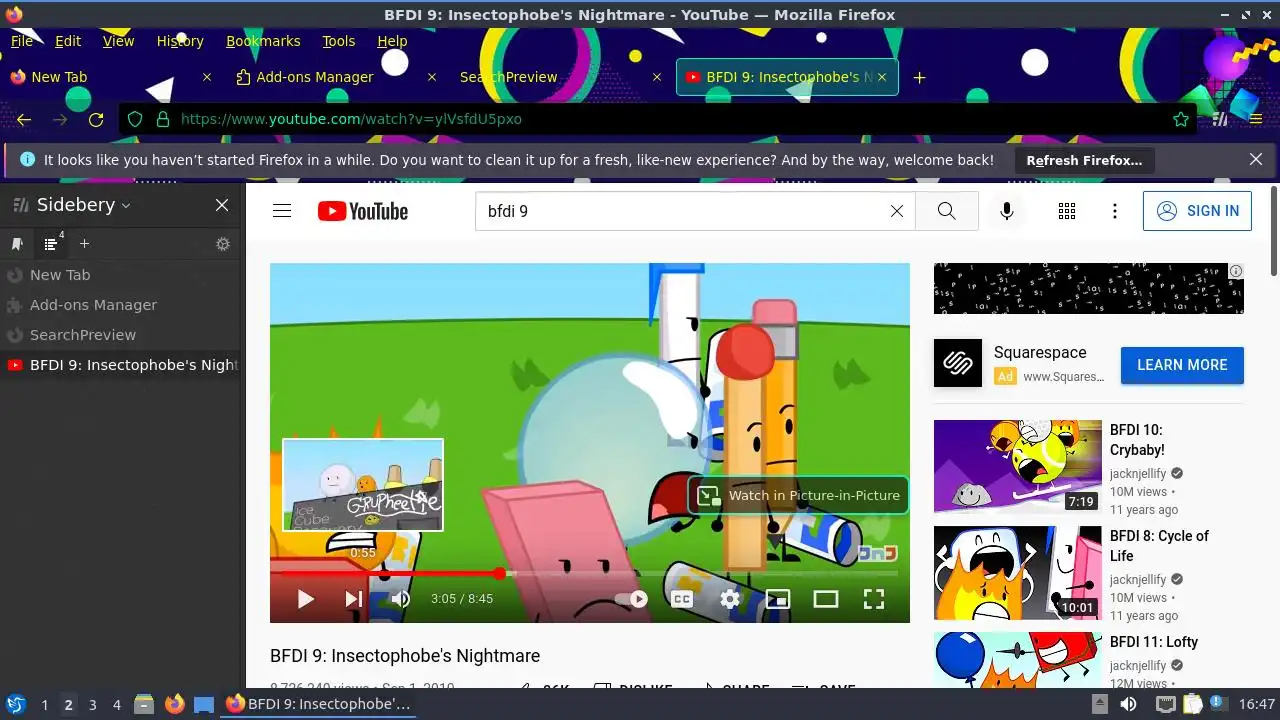
Task: Enable YouTube miniplayer mode
Action: click(x=778, y=599)
